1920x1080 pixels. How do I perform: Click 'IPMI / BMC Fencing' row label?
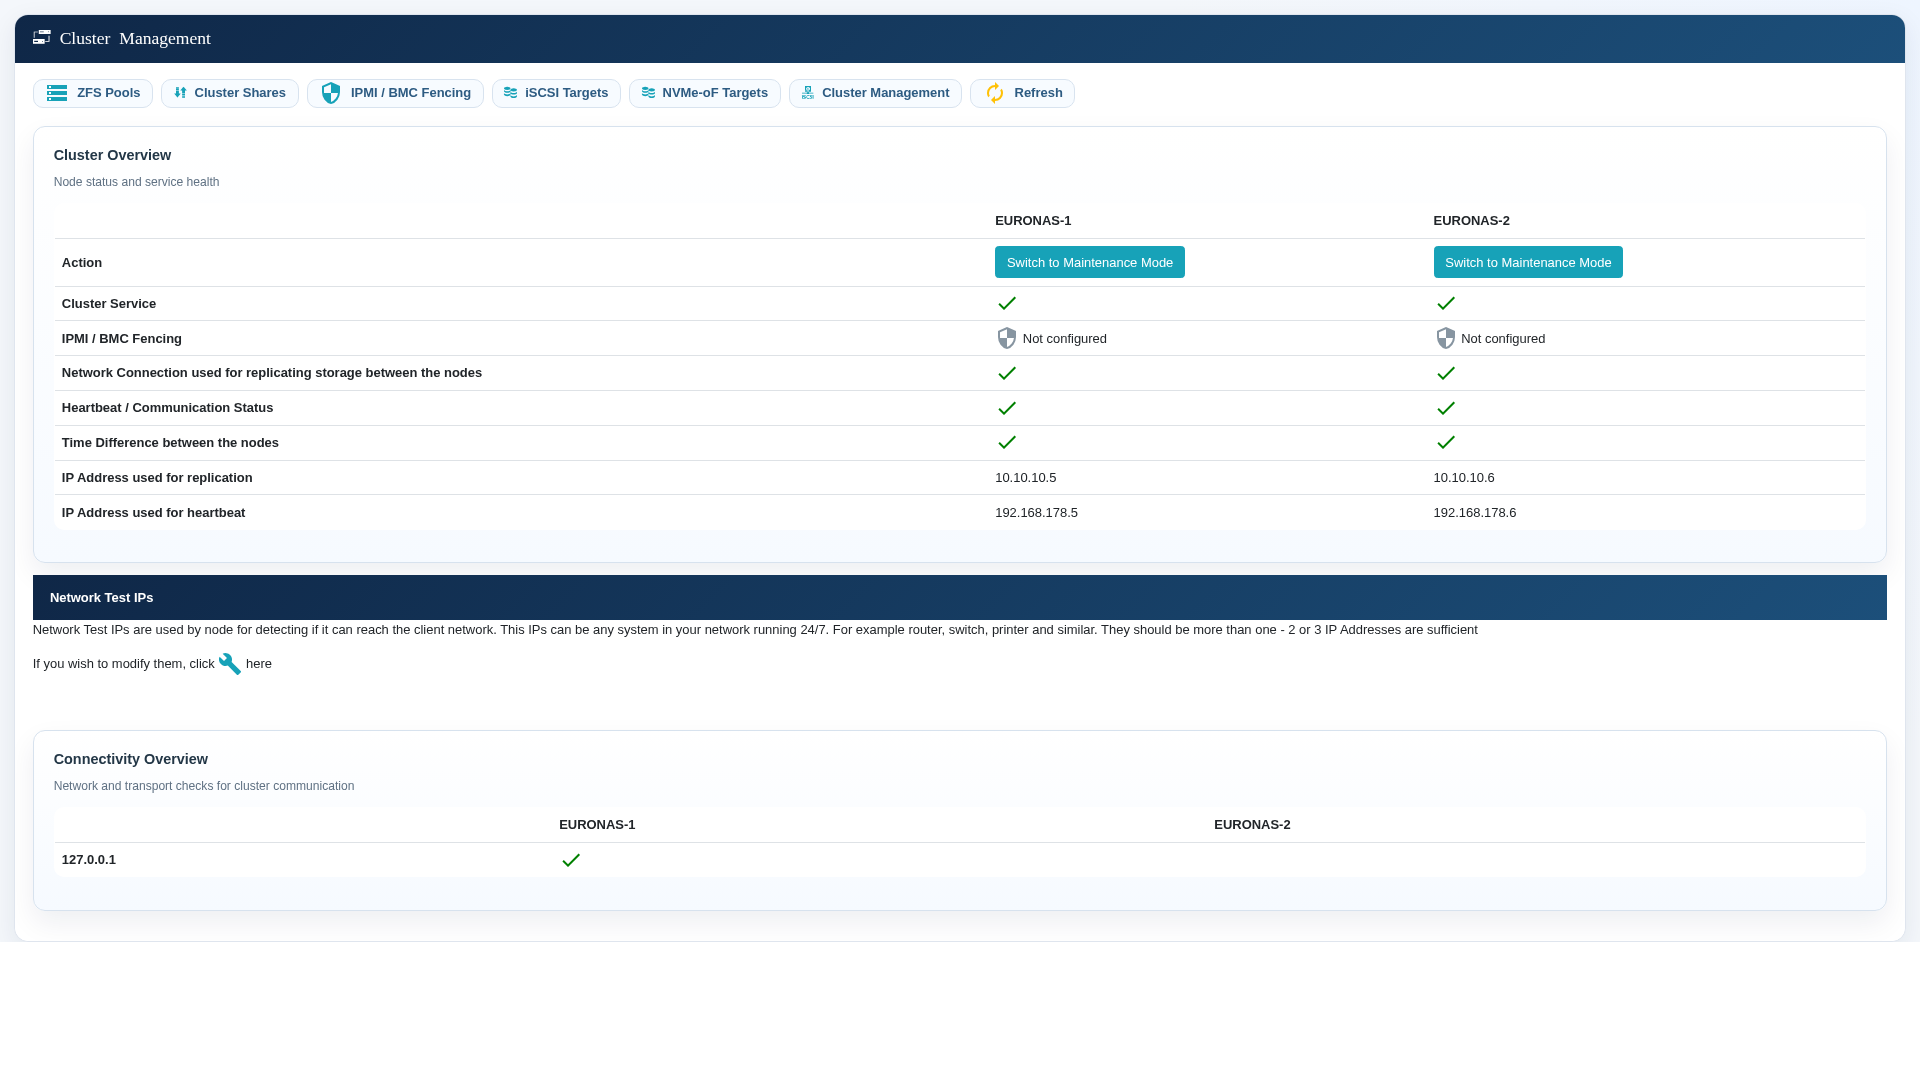point(122,339)
